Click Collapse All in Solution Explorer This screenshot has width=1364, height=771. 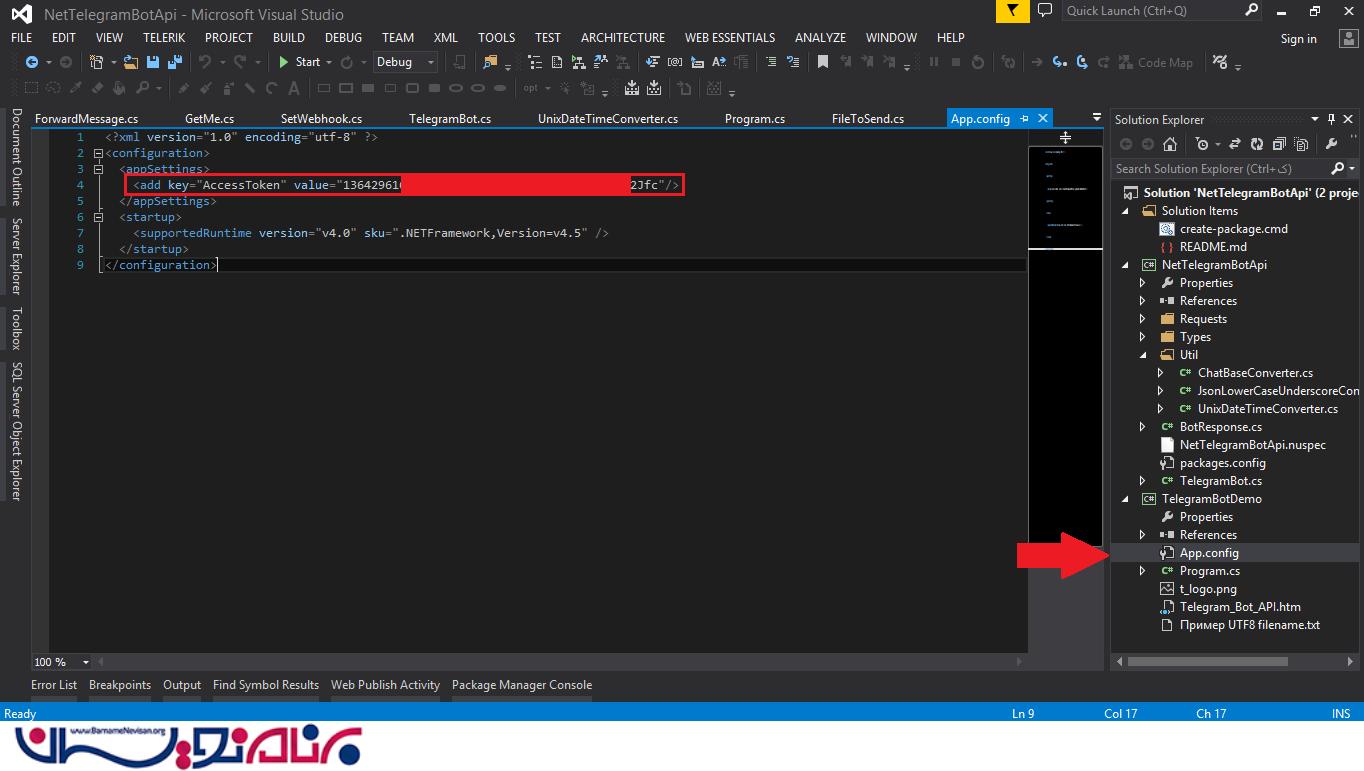click(1279, 144)
